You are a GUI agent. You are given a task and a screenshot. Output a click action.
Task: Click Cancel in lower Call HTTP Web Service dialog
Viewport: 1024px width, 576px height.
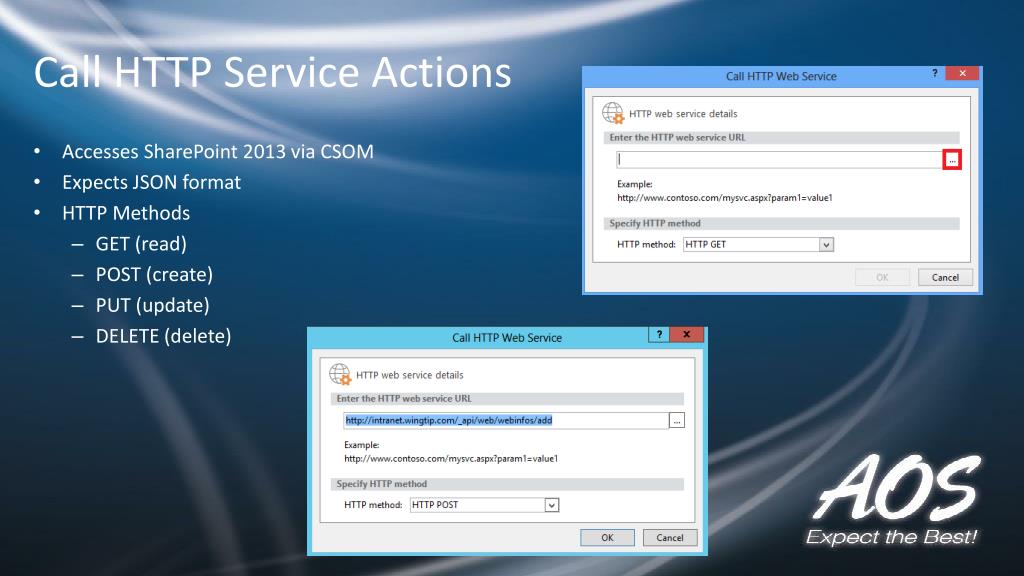pos(670,537)
